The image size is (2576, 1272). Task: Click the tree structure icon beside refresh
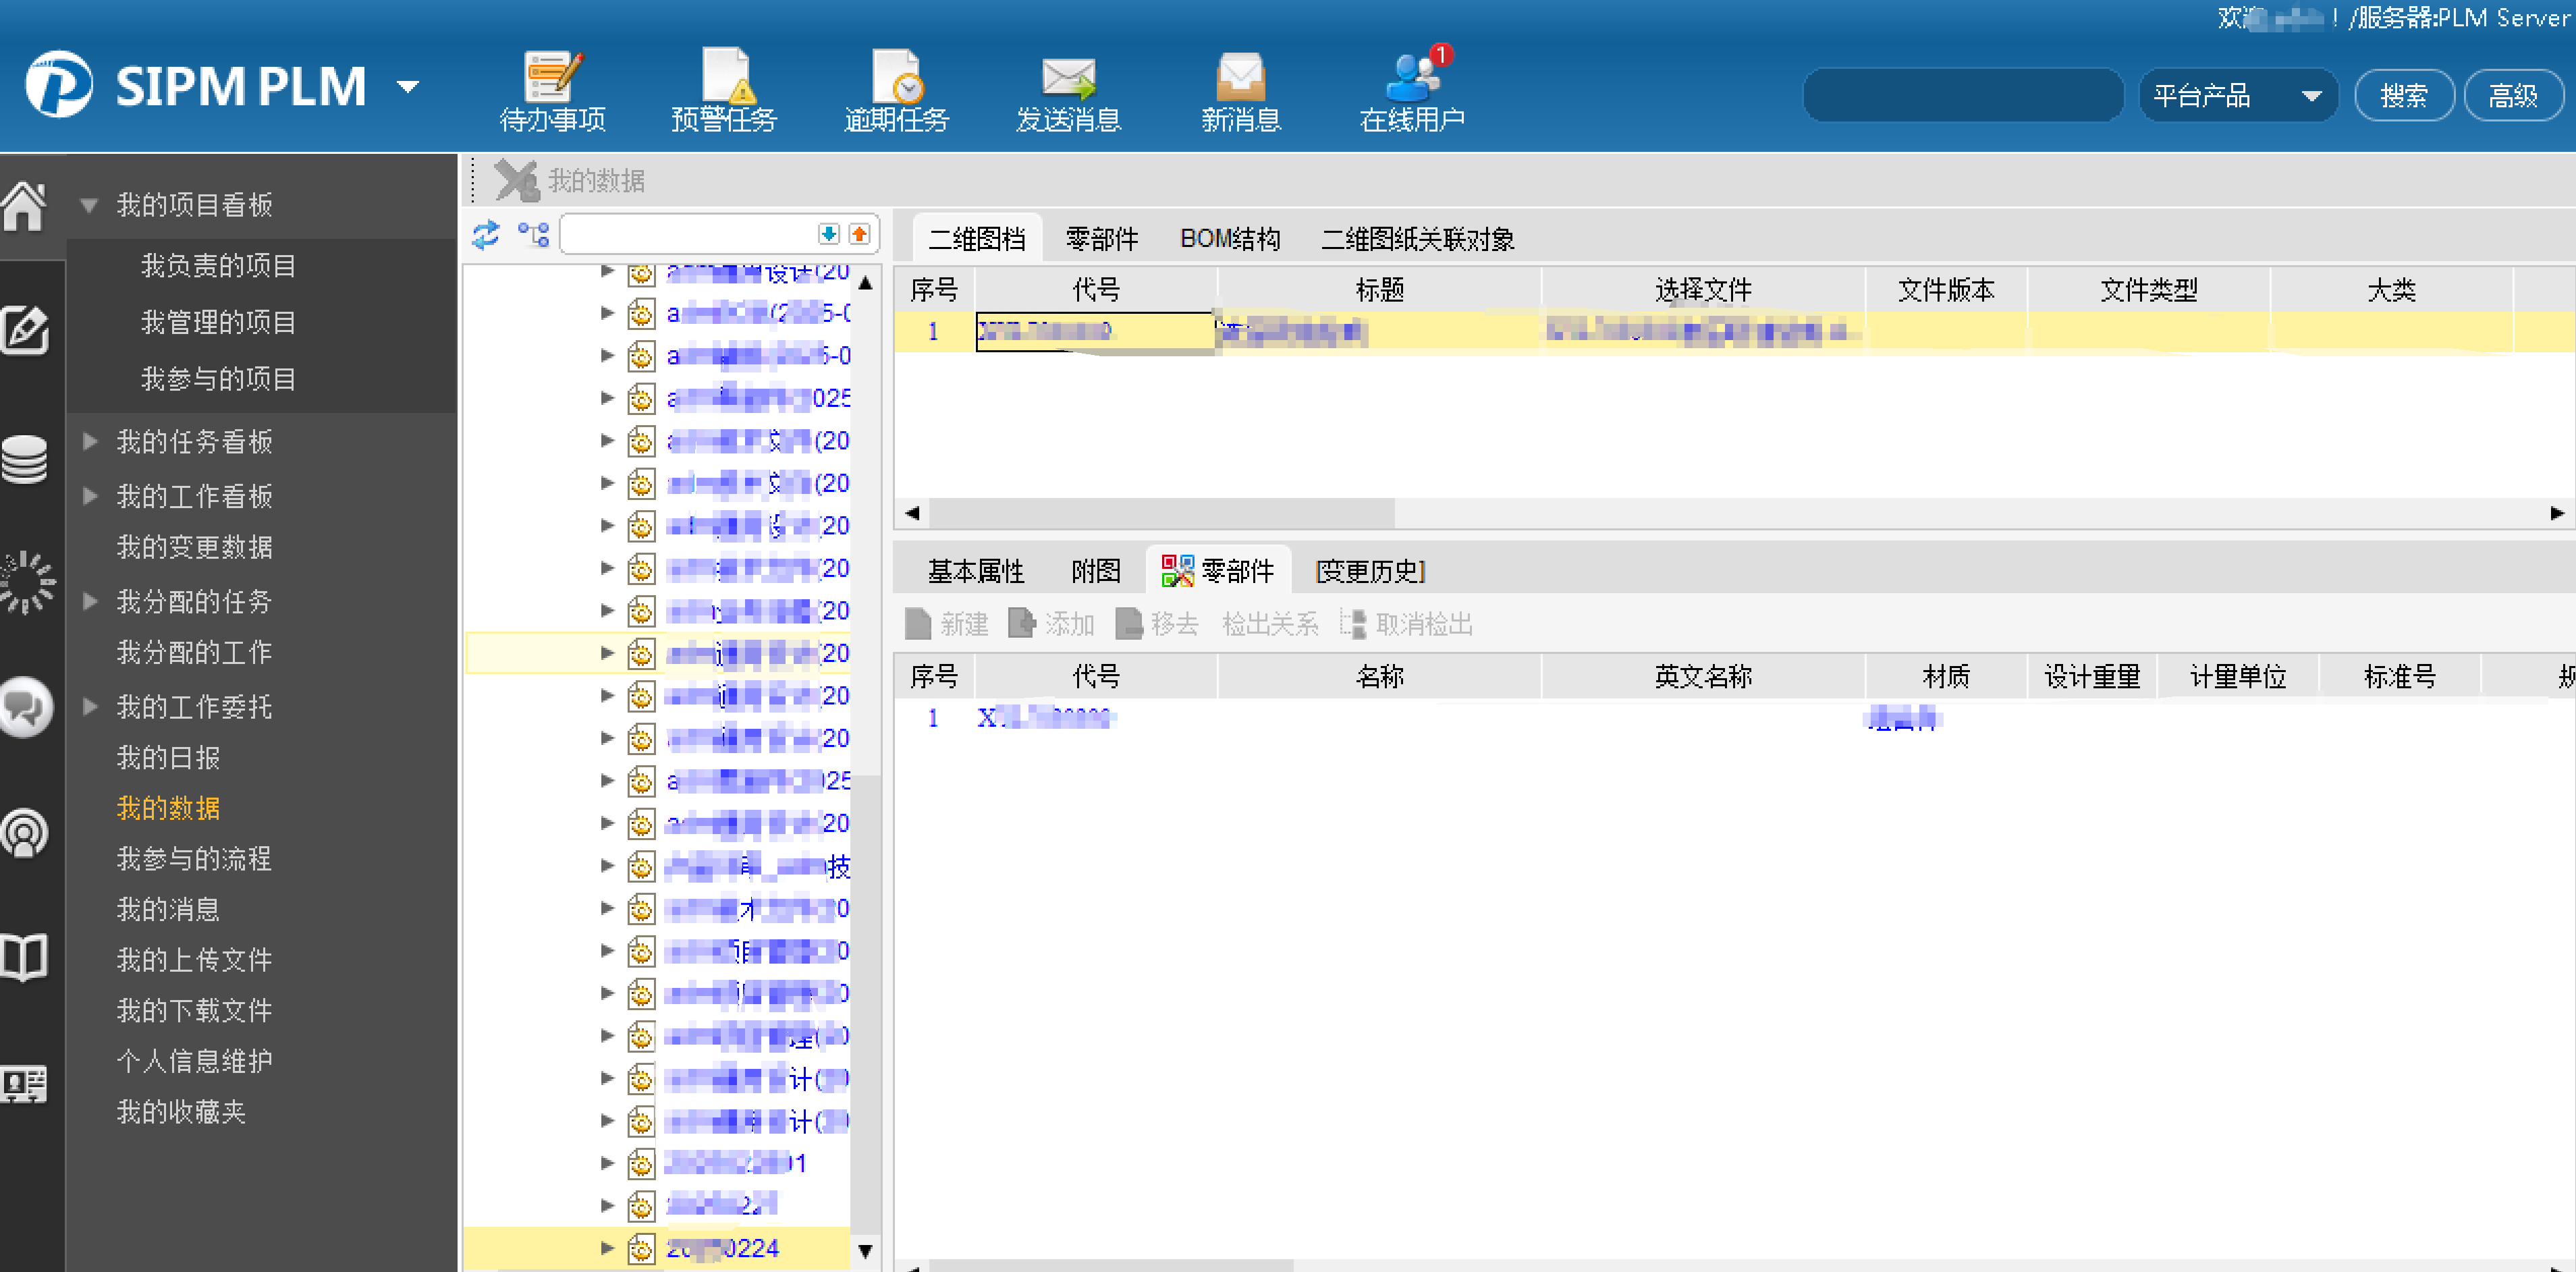point(533,234)
